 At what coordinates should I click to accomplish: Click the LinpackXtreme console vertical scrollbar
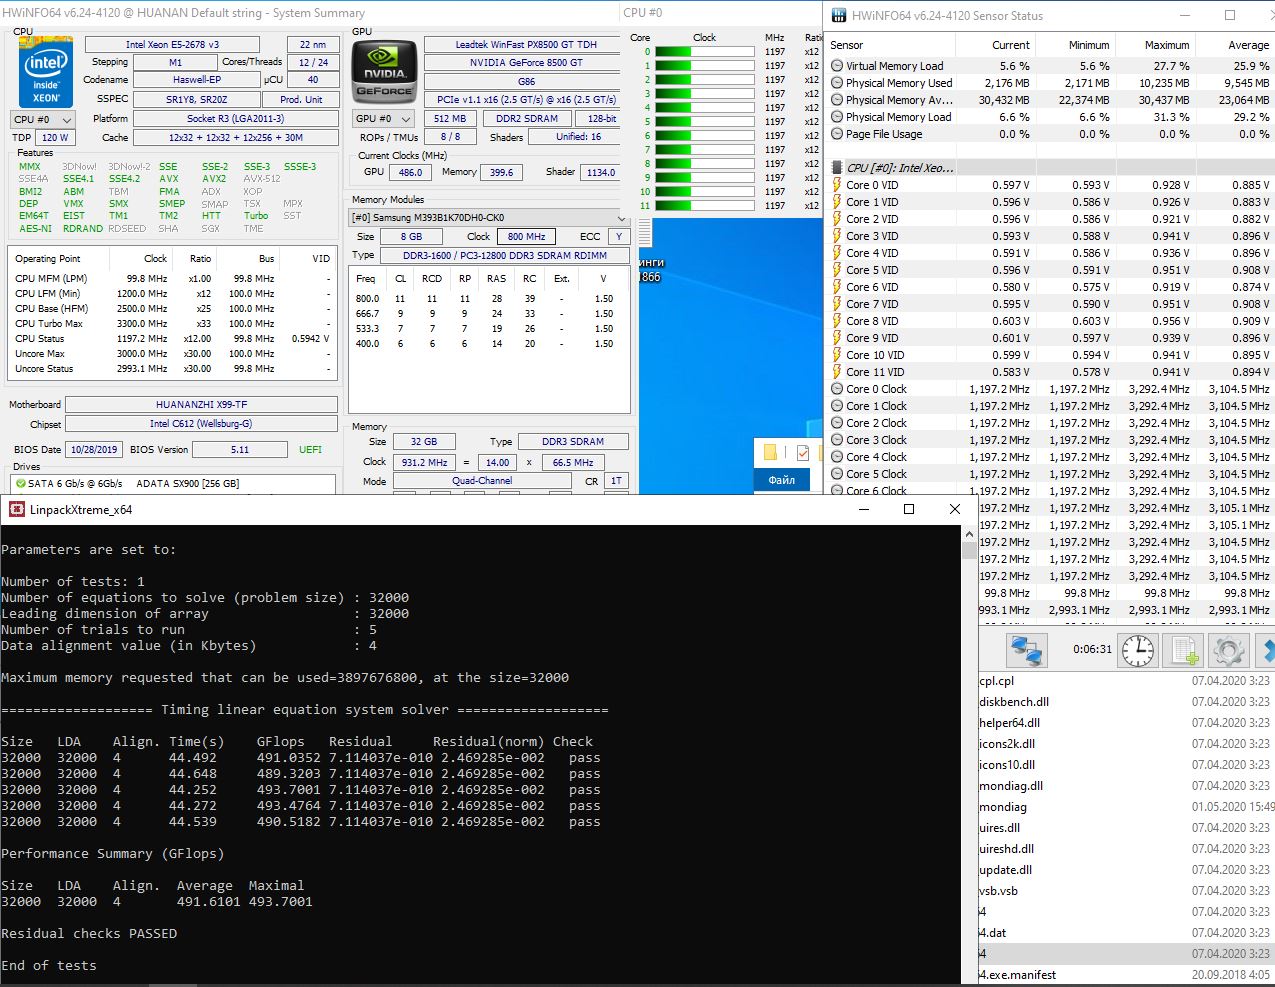(x=968, y=755)
